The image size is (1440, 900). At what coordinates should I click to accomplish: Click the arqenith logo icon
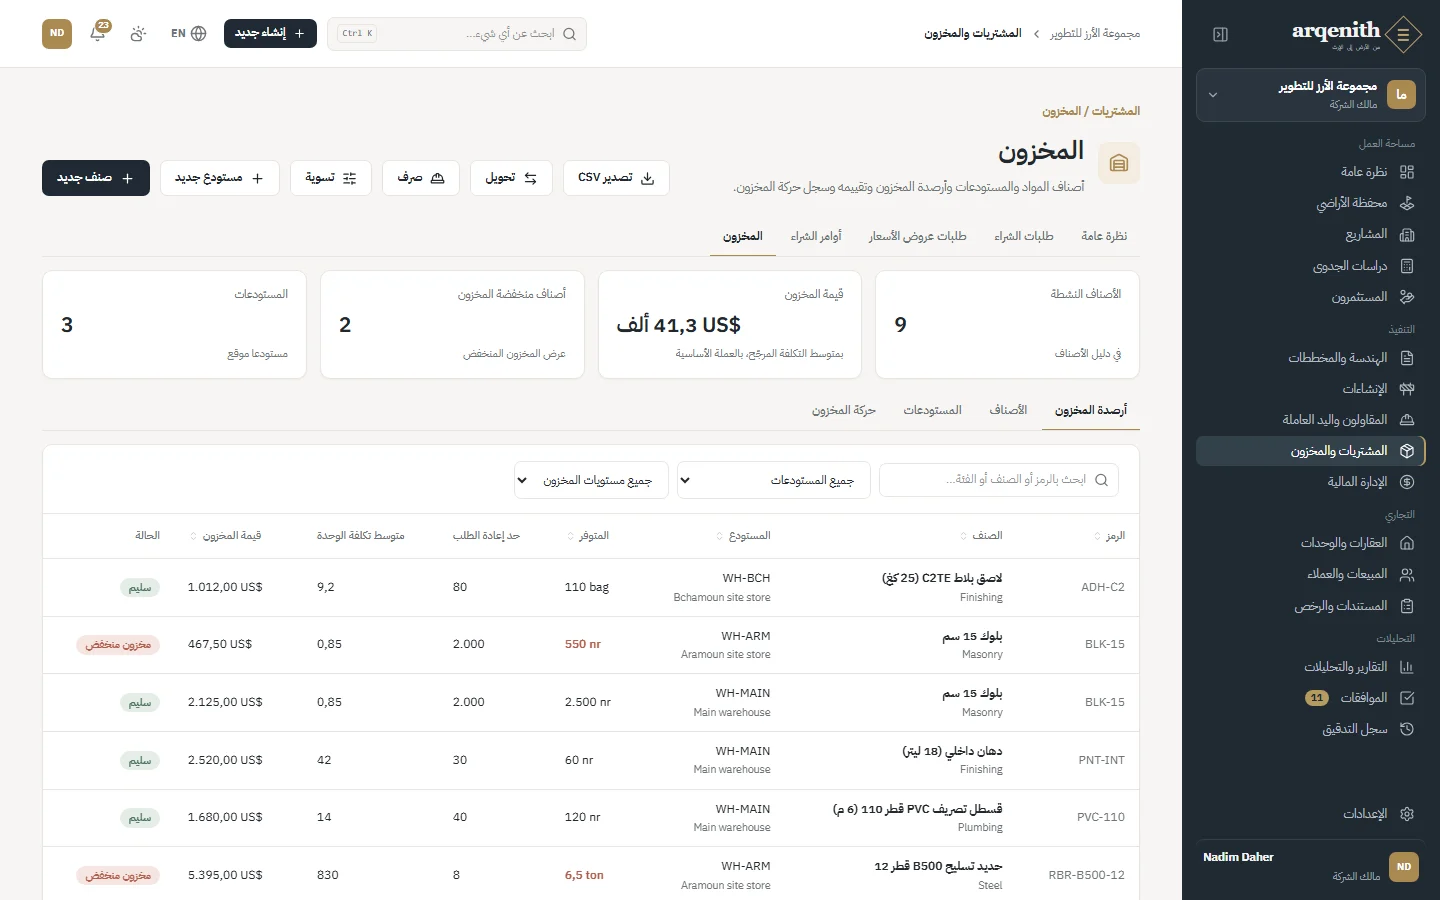[x=1403, y=35]
